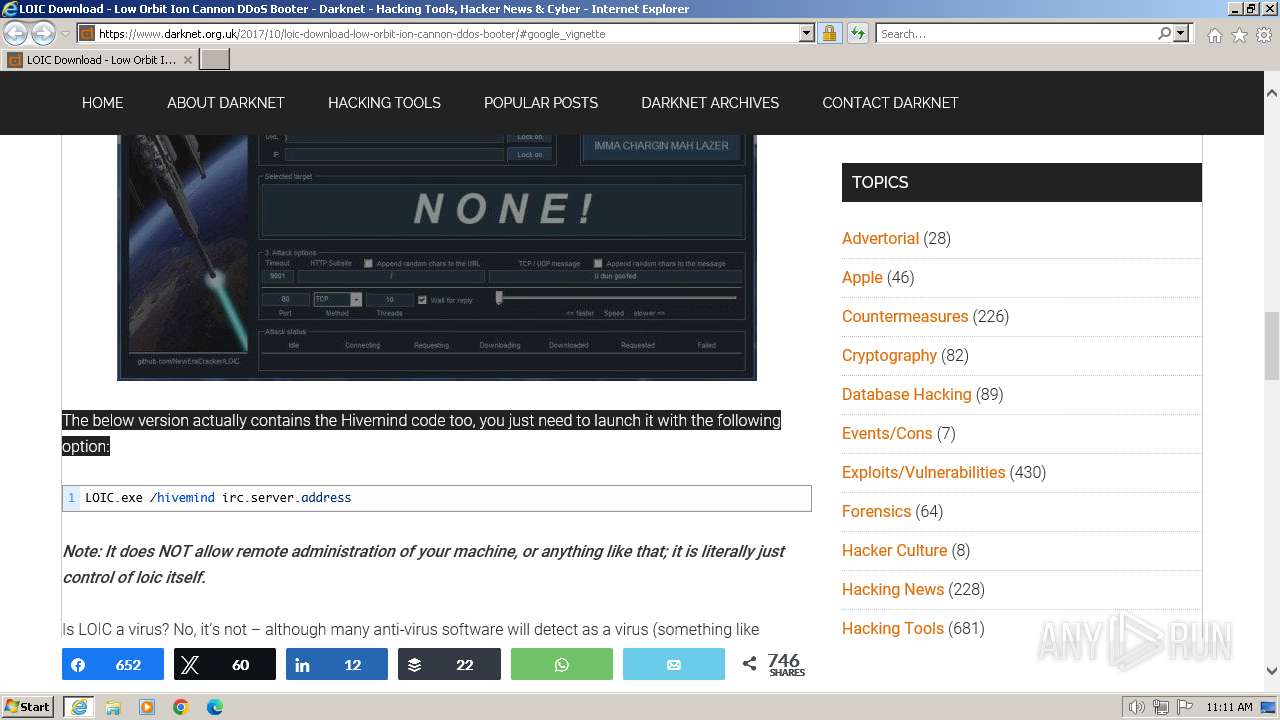This screenshot has height=720, width=1280.
Task: Click the address bar URL field
Action: coord(445,33)
